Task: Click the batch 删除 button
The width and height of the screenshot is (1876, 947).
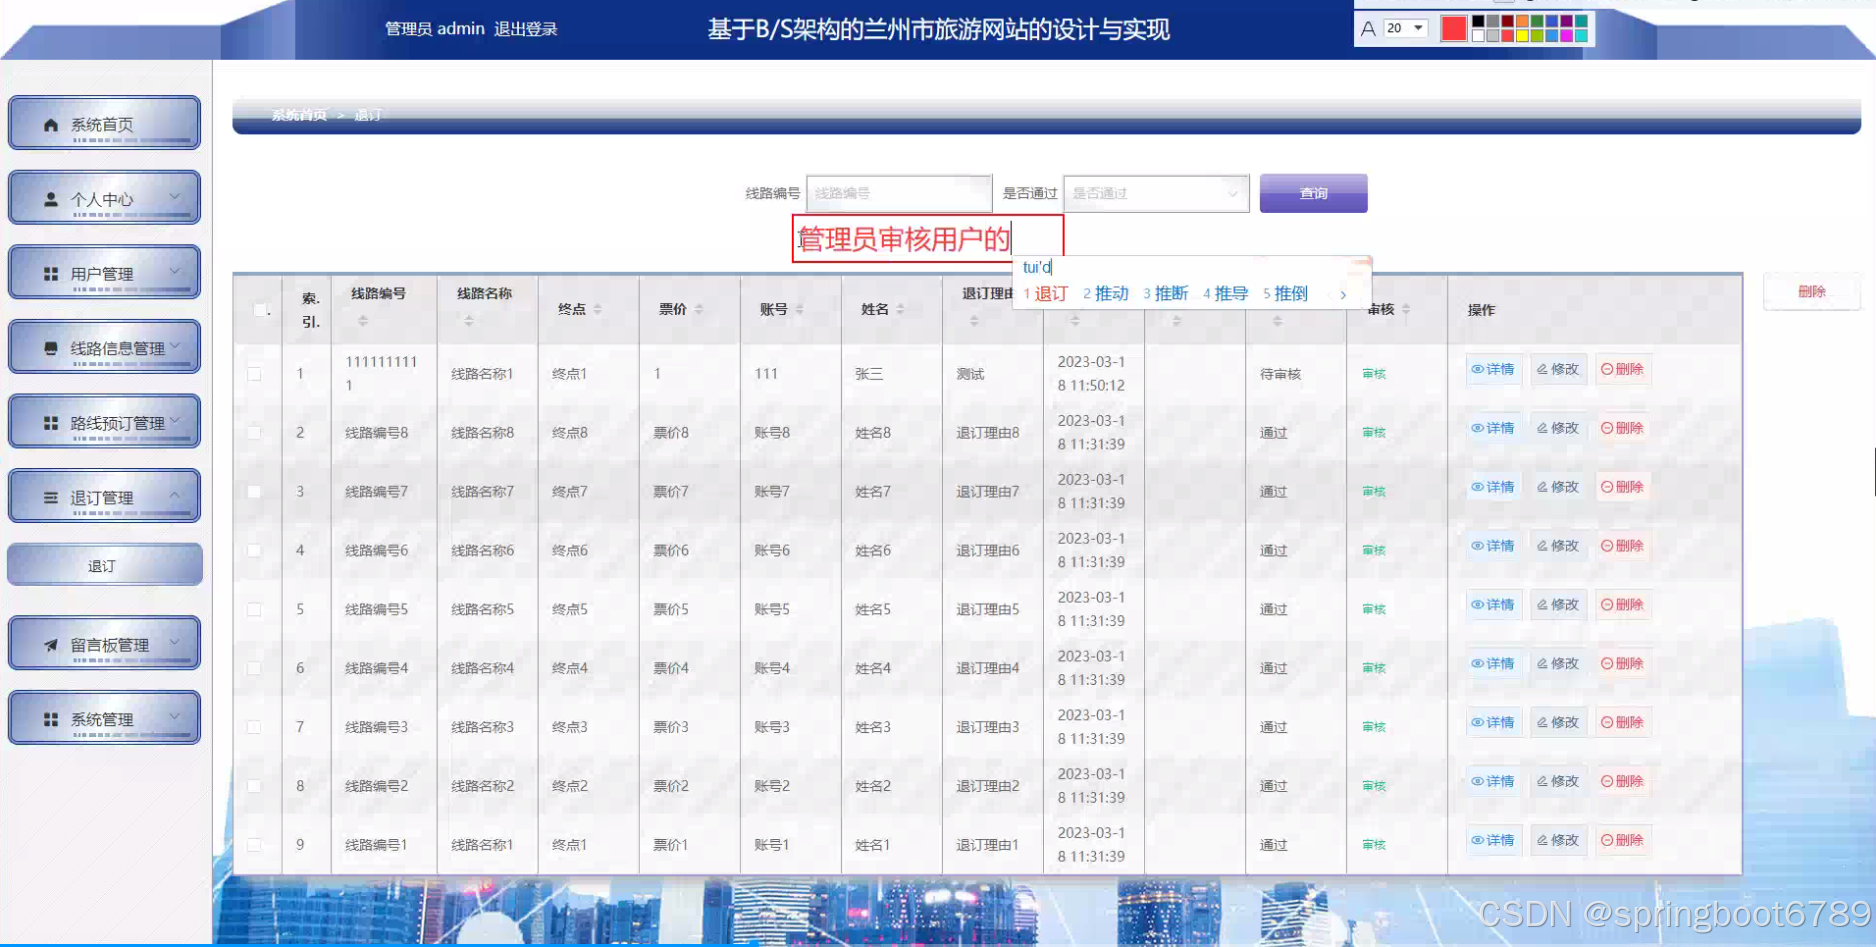Action: click(x=1811, y=292)
